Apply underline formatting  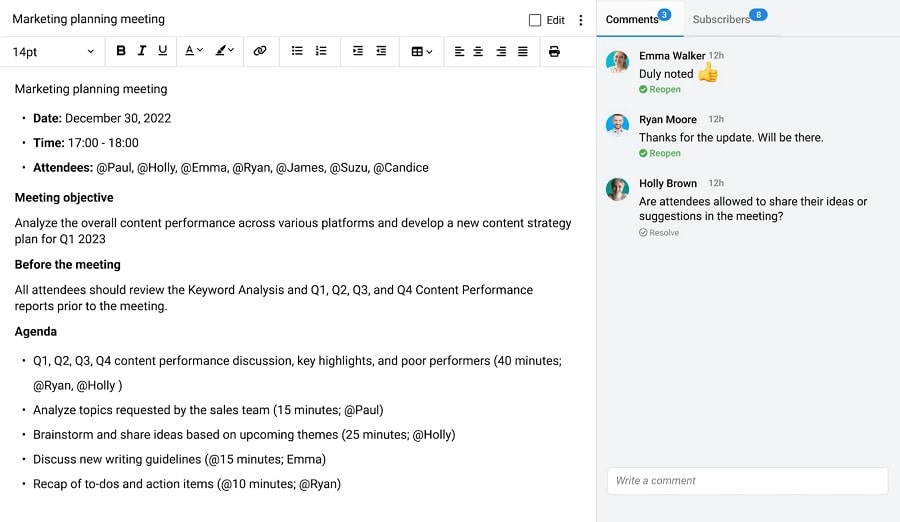click(162, 51)
